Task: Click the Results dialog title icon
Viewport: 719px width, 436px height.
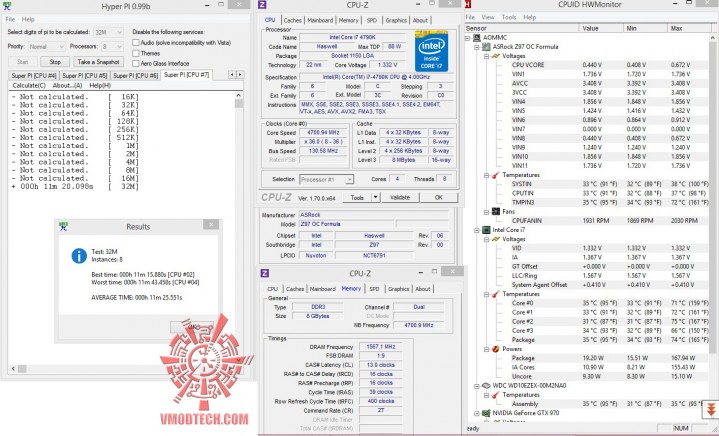Action: (x=63, y=226)
